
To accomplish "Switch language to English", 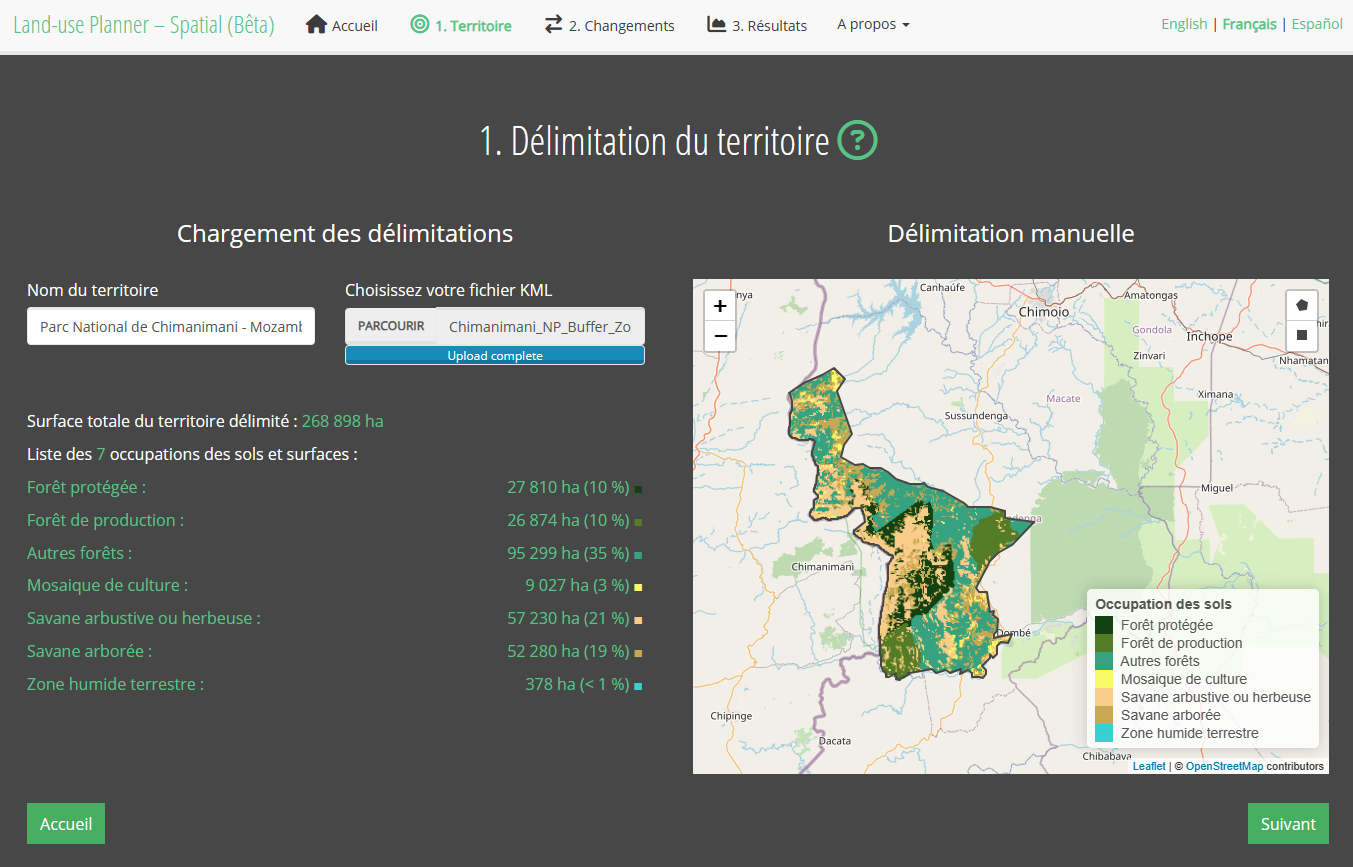I will point(1184,24).
